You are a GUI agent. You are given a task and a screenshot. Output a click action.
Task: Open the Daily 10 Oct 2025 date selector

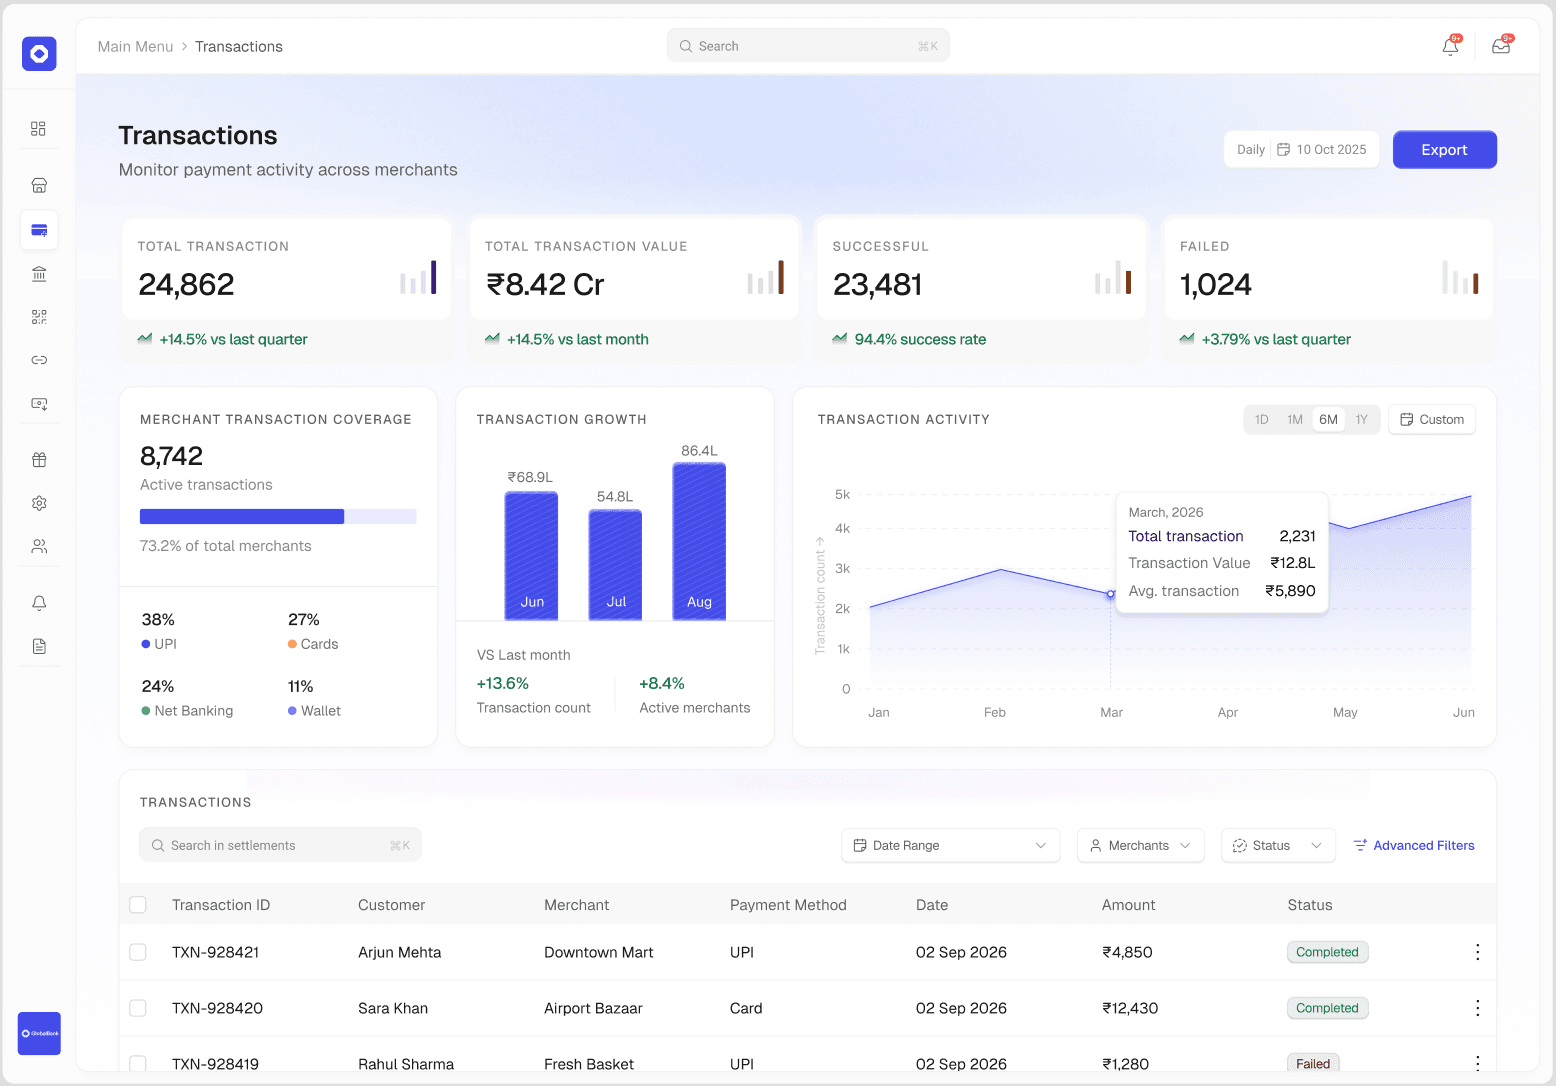click(1302, 150)
